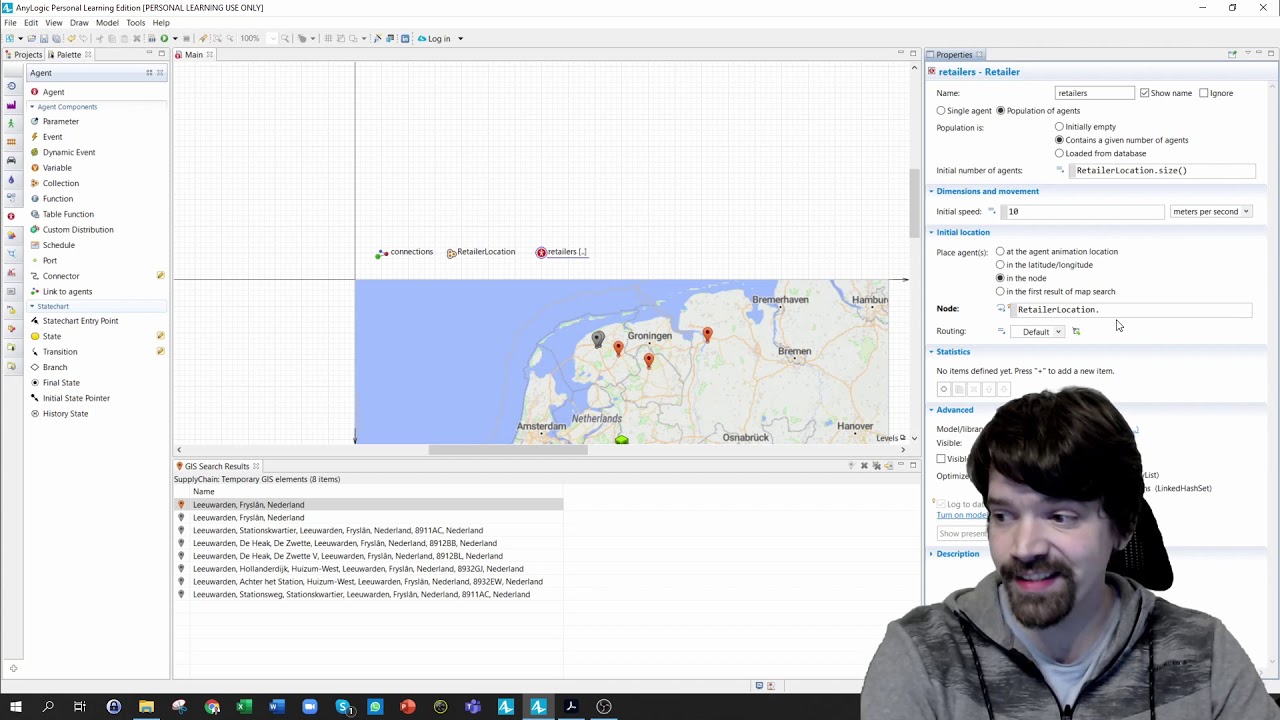Screen dimensions: 1280x720
Task: Select the Statechart Entry Point element
Action: 80,321
